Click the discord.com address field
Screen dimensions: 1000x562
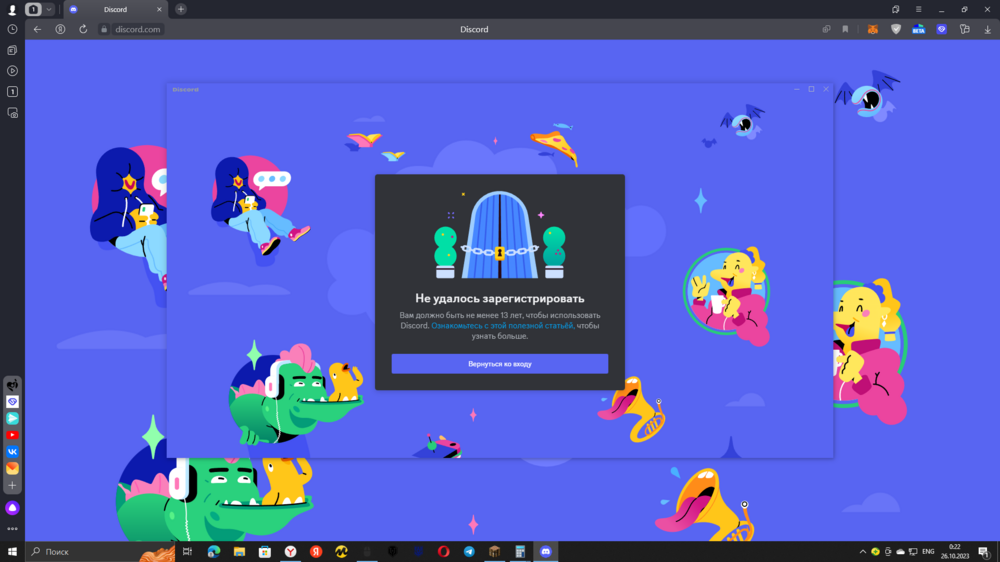(x=137, y=29)
